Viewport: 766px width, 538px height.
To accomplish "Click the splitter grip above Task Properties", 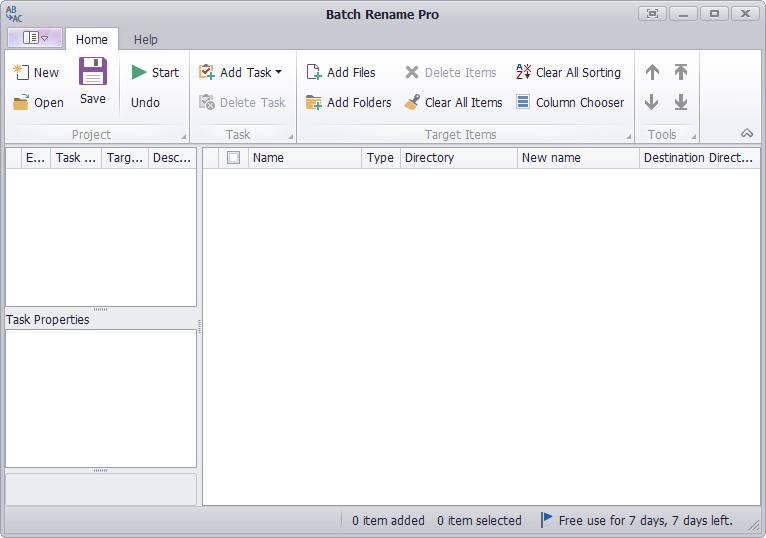I will point(101,309).
